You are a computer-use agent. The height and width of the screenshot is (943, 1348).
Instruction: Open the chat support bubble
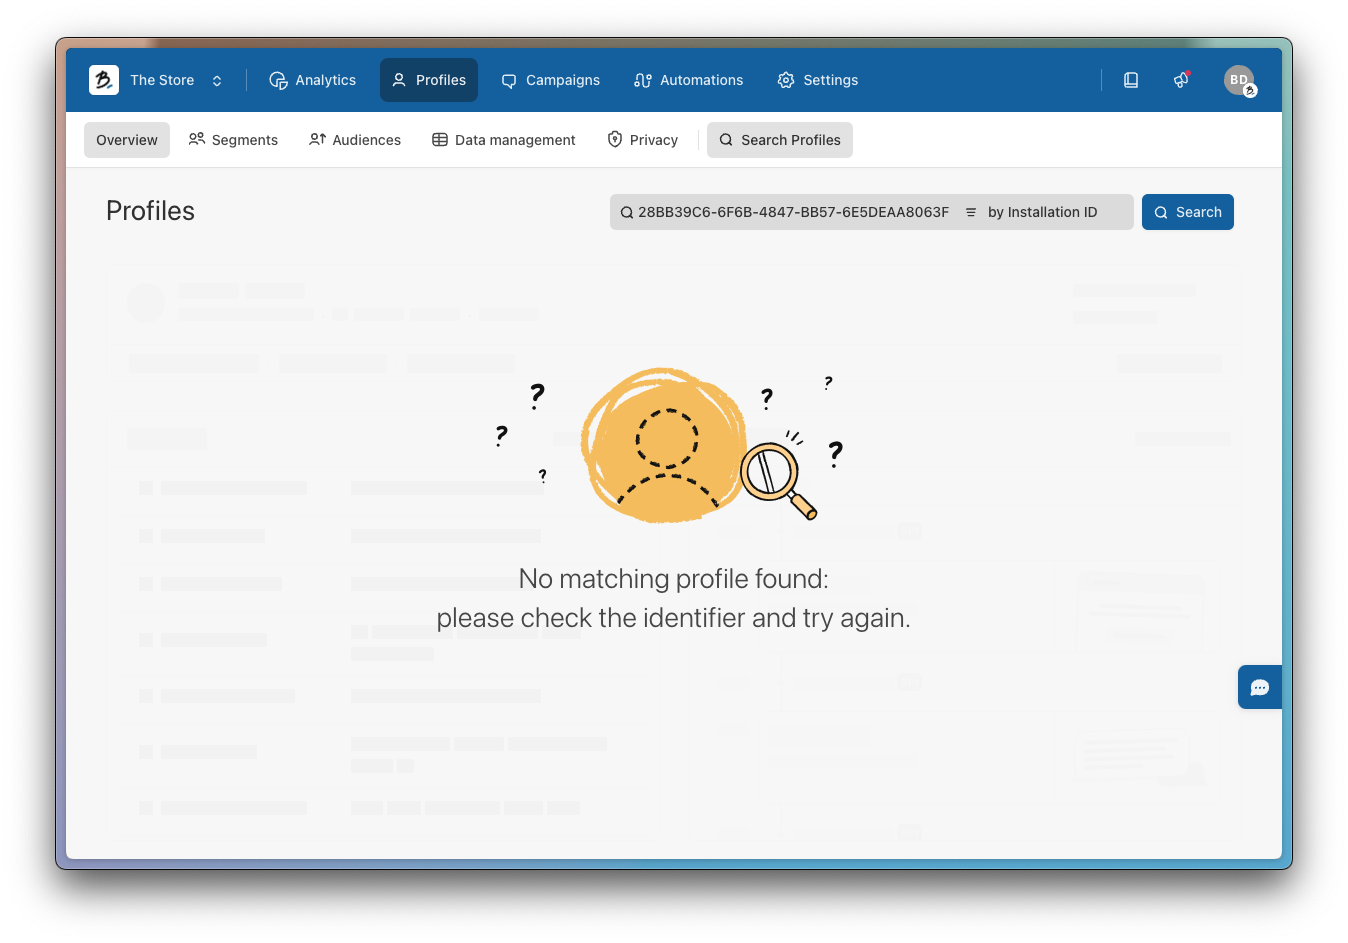coord(1259,687)
